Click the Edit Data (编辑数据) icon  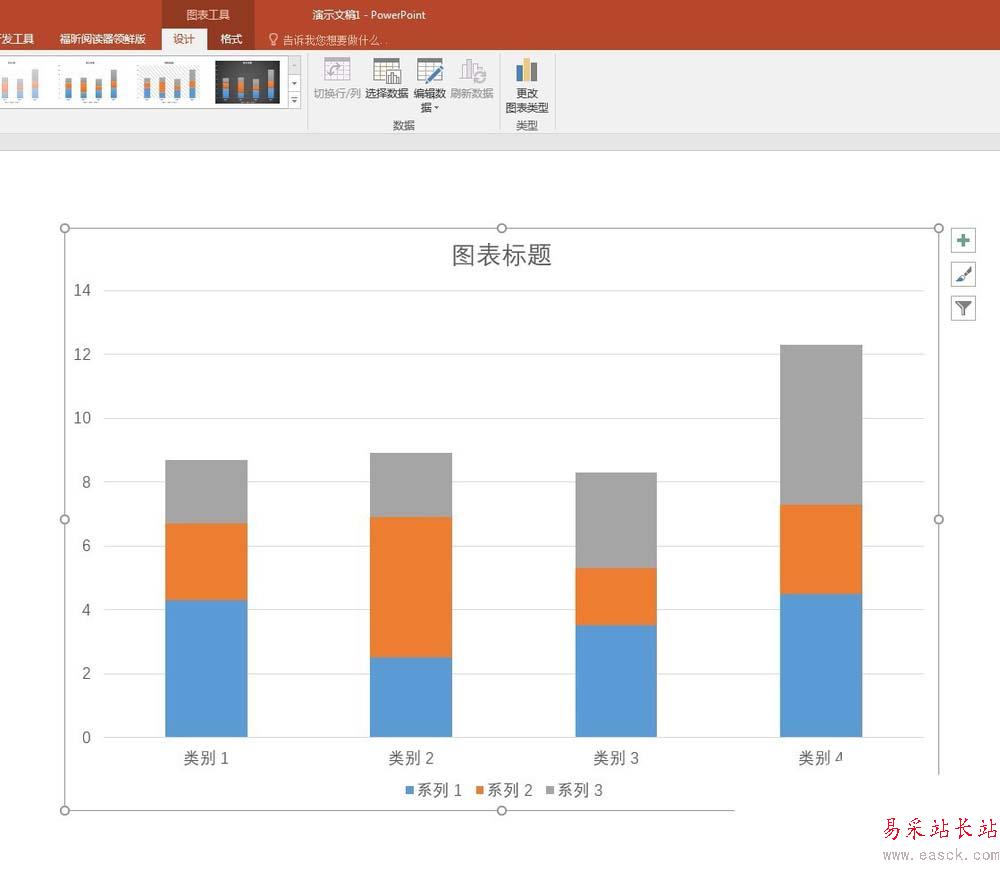tap(430, 71)
